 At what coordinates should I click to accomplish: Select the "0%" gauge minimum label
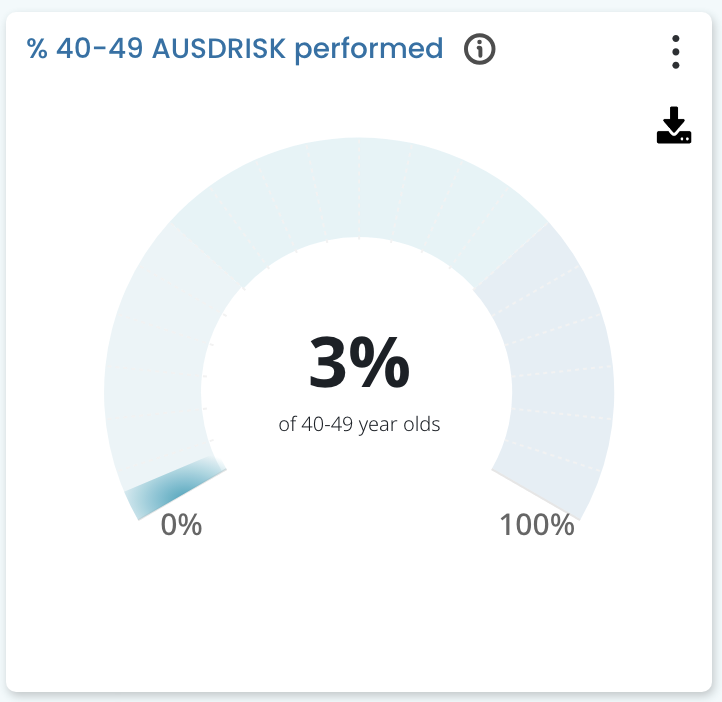pos(182,524)
